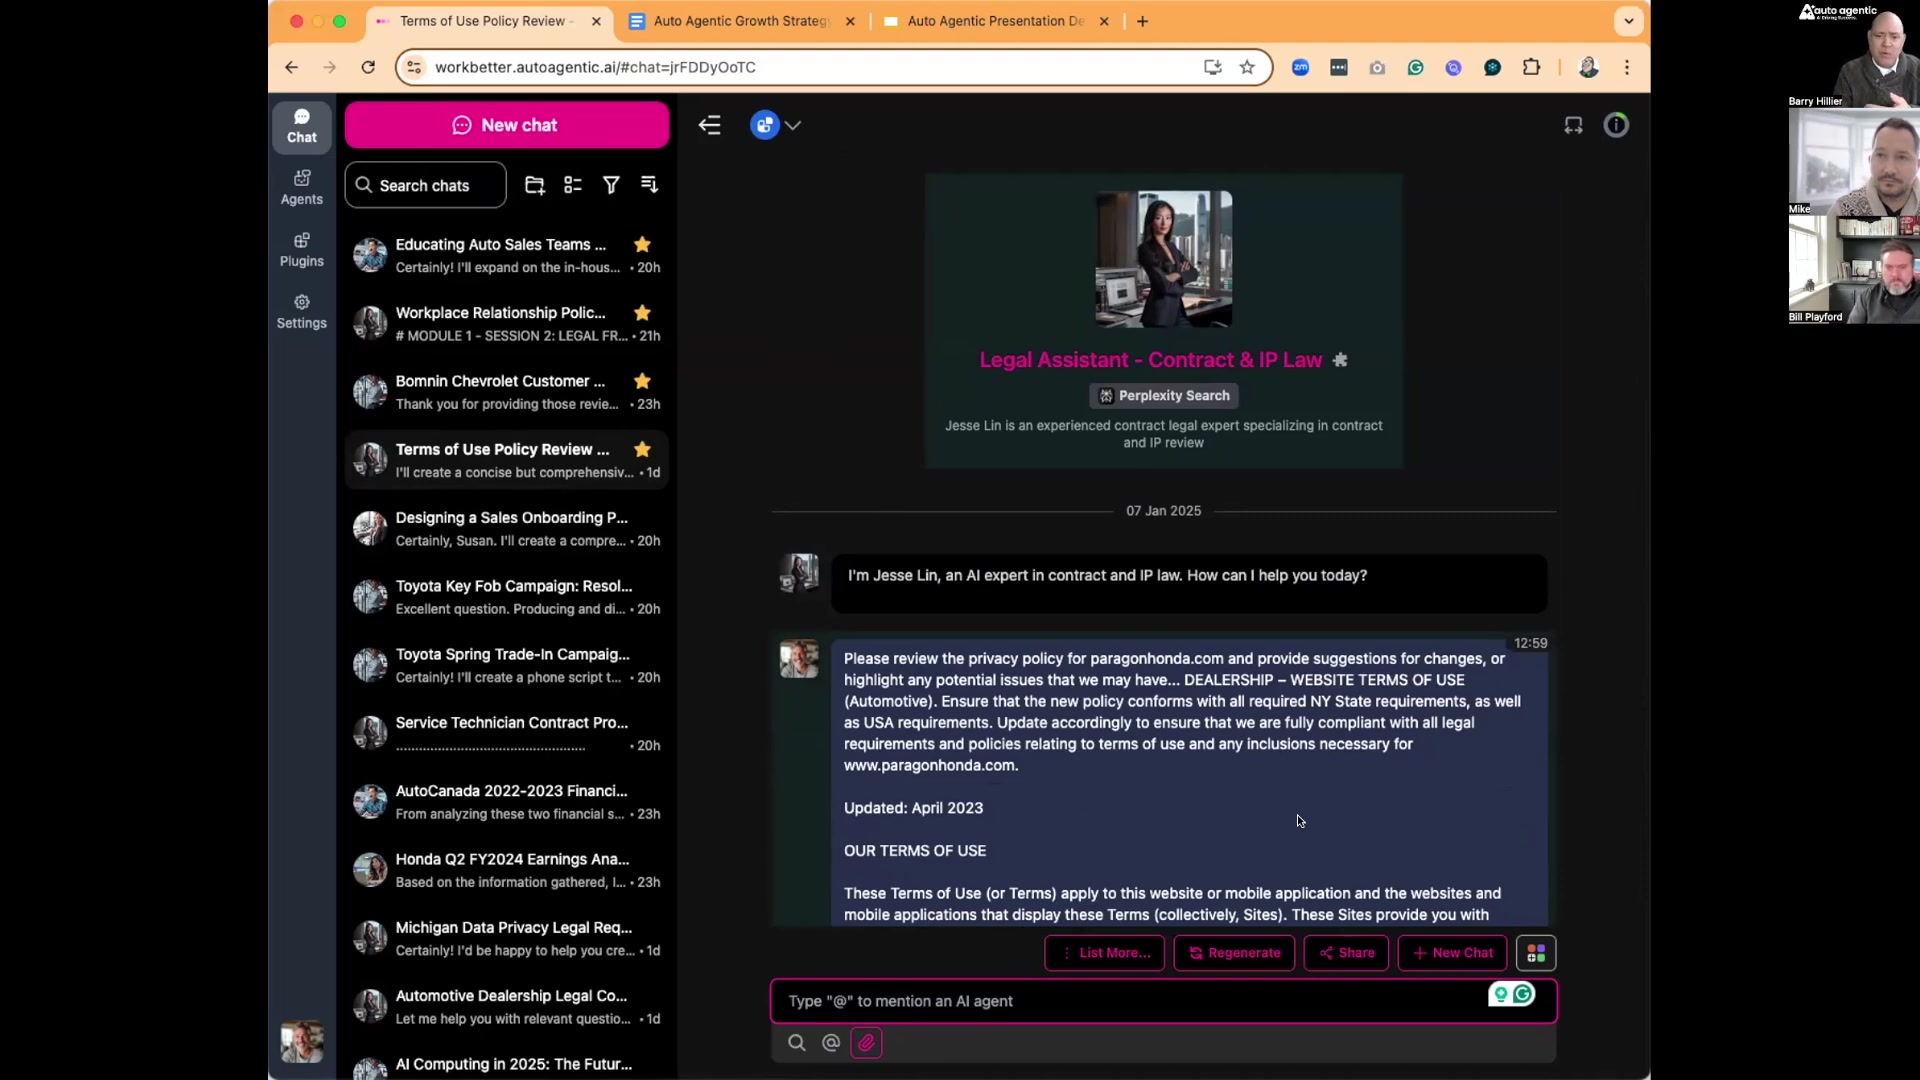This screenshot has height=1080, width=1920.
Task: Open Toyota Spring Trade-In Campaign chat
Action: click(507, 665)
